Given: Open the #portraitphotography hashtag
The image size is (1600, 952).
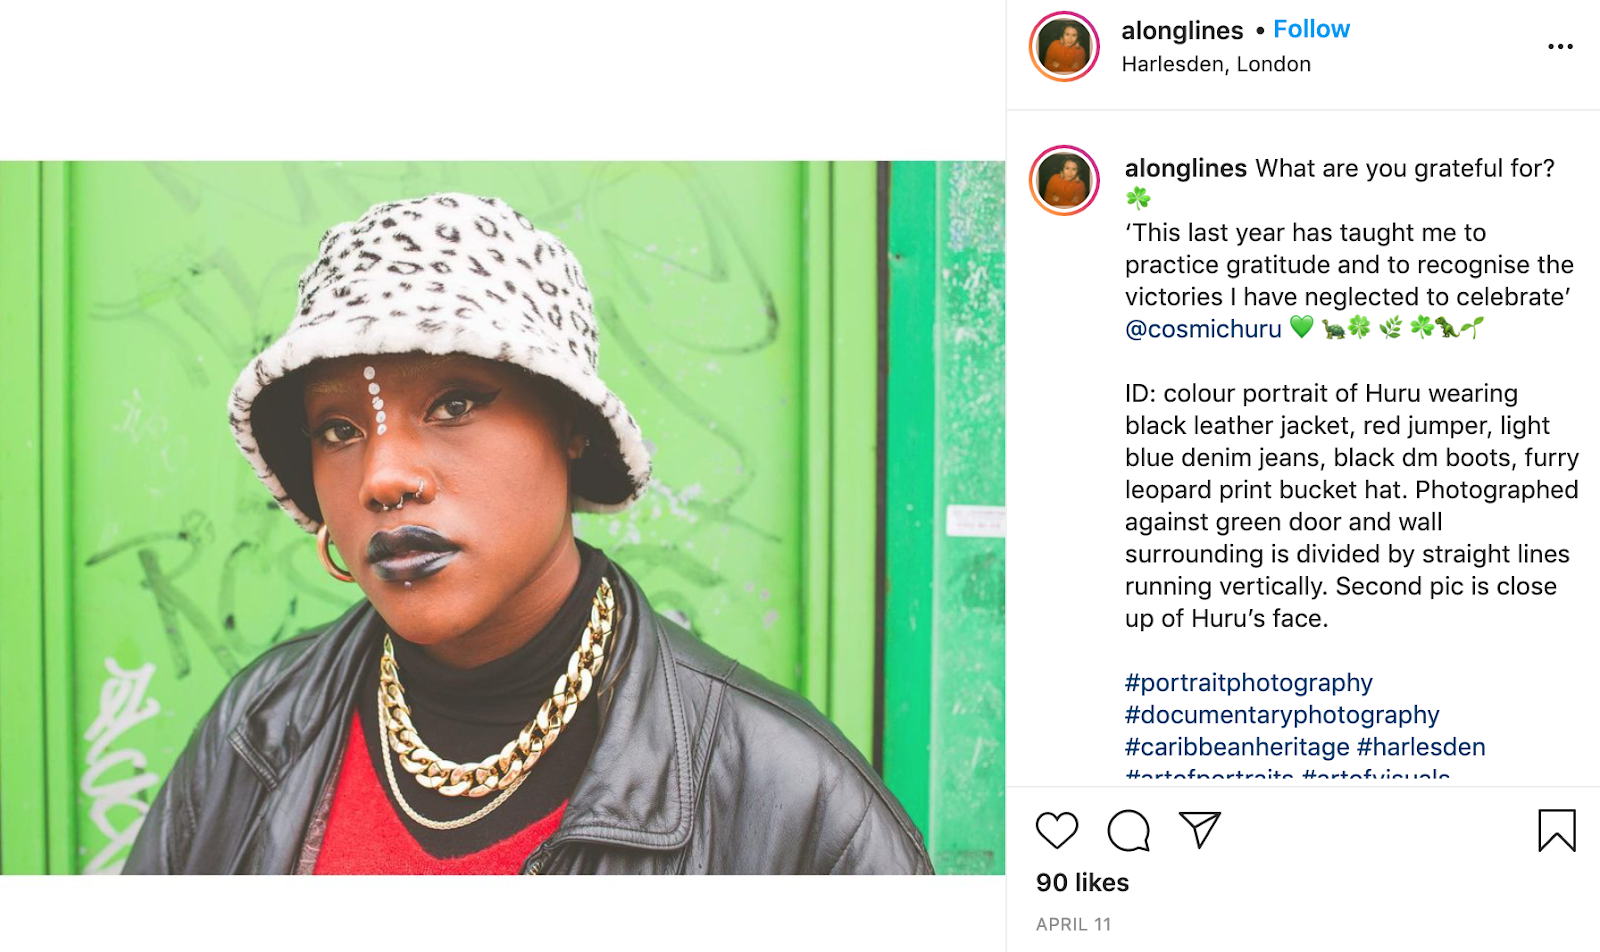Looking at the screenshot, I should 1248,683.
